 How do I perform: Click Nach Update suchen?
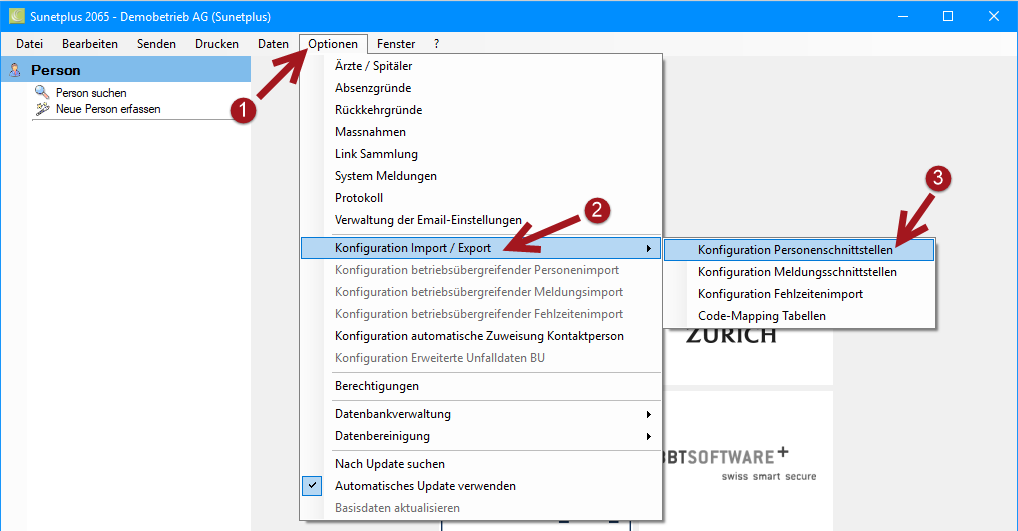(481, 463)
